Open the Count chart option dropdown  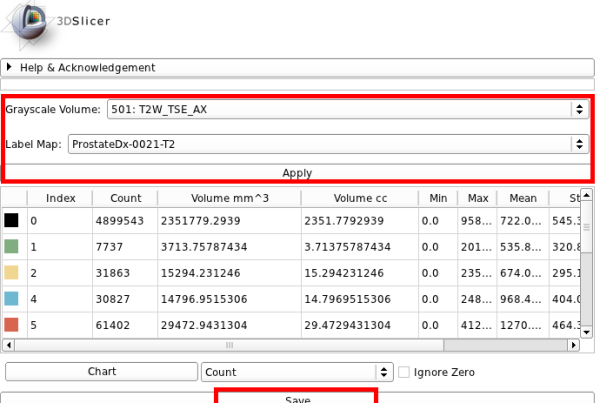297,372
